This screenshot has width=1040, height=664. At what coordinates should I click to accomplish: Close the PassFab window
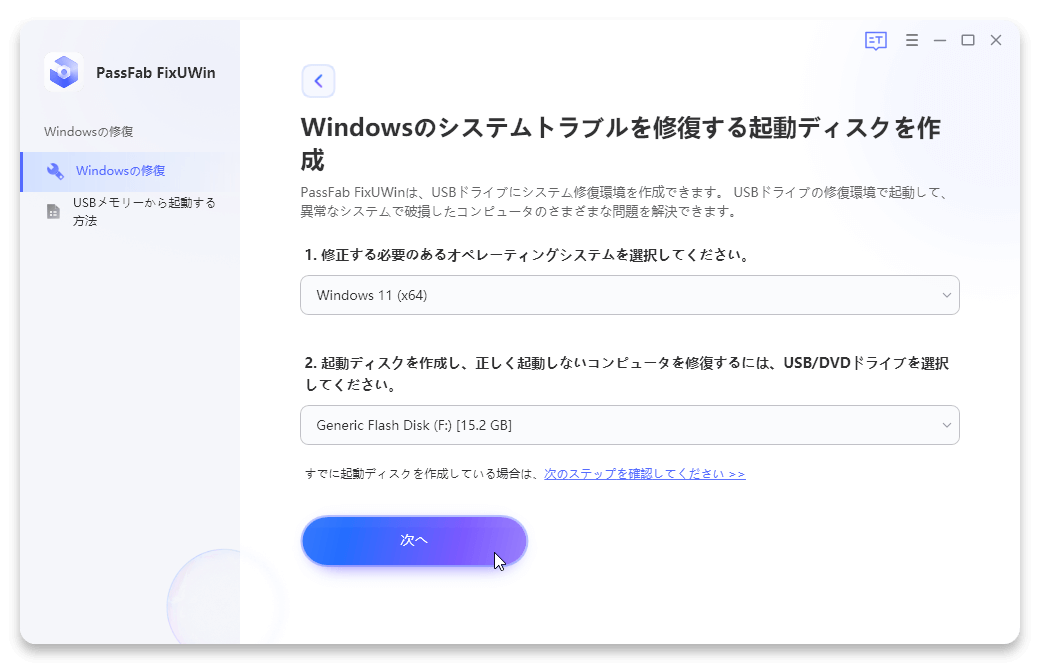click(996, 40)
